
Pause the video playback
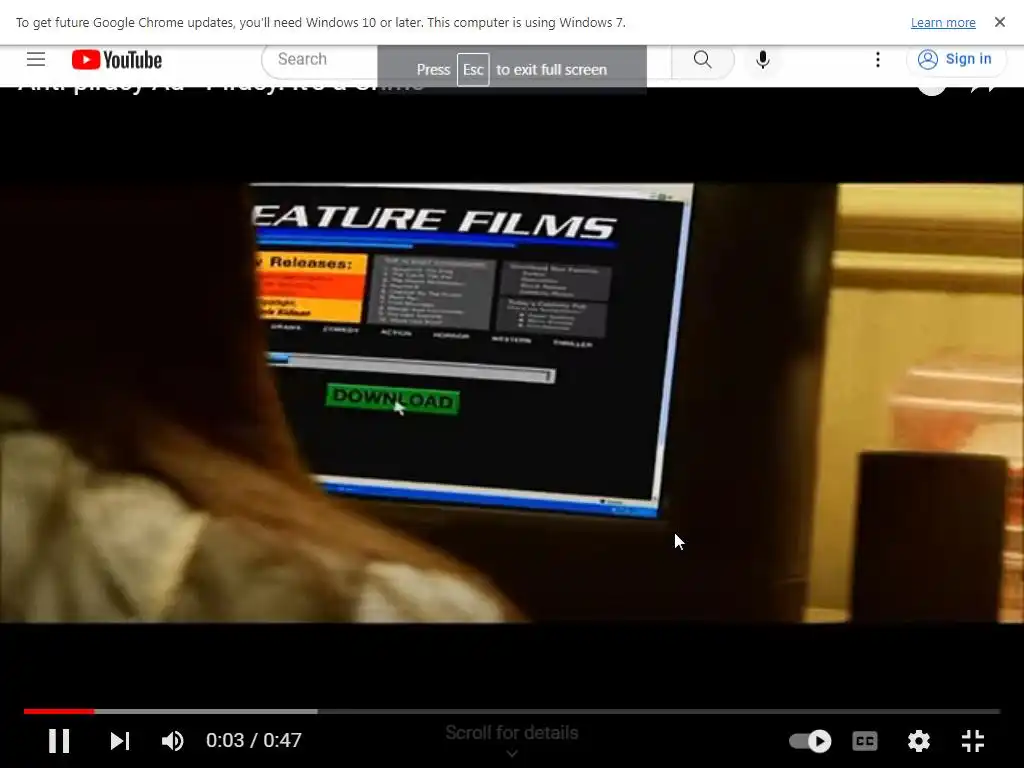pyautogui.click(x=59, y=741)
